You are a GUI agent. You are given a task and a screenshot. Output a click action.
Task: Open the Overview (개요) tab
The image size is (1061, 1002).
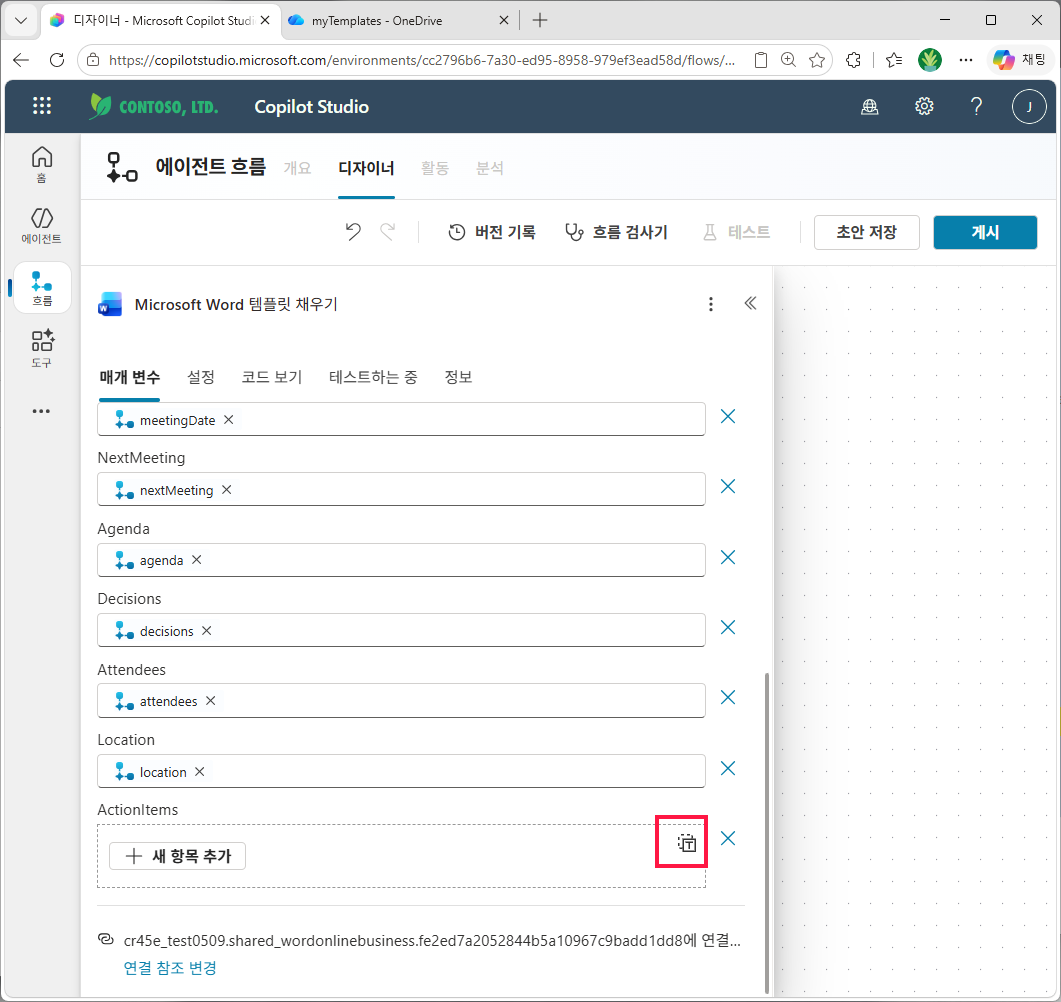click(297, 168)
